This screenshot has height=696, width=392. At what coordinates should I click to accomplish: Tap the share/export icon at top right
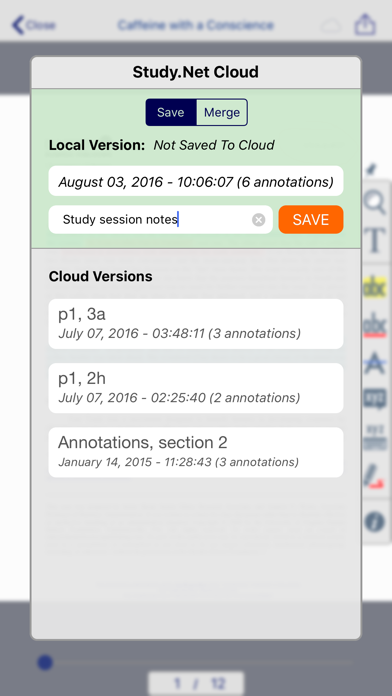click(365, 25)
